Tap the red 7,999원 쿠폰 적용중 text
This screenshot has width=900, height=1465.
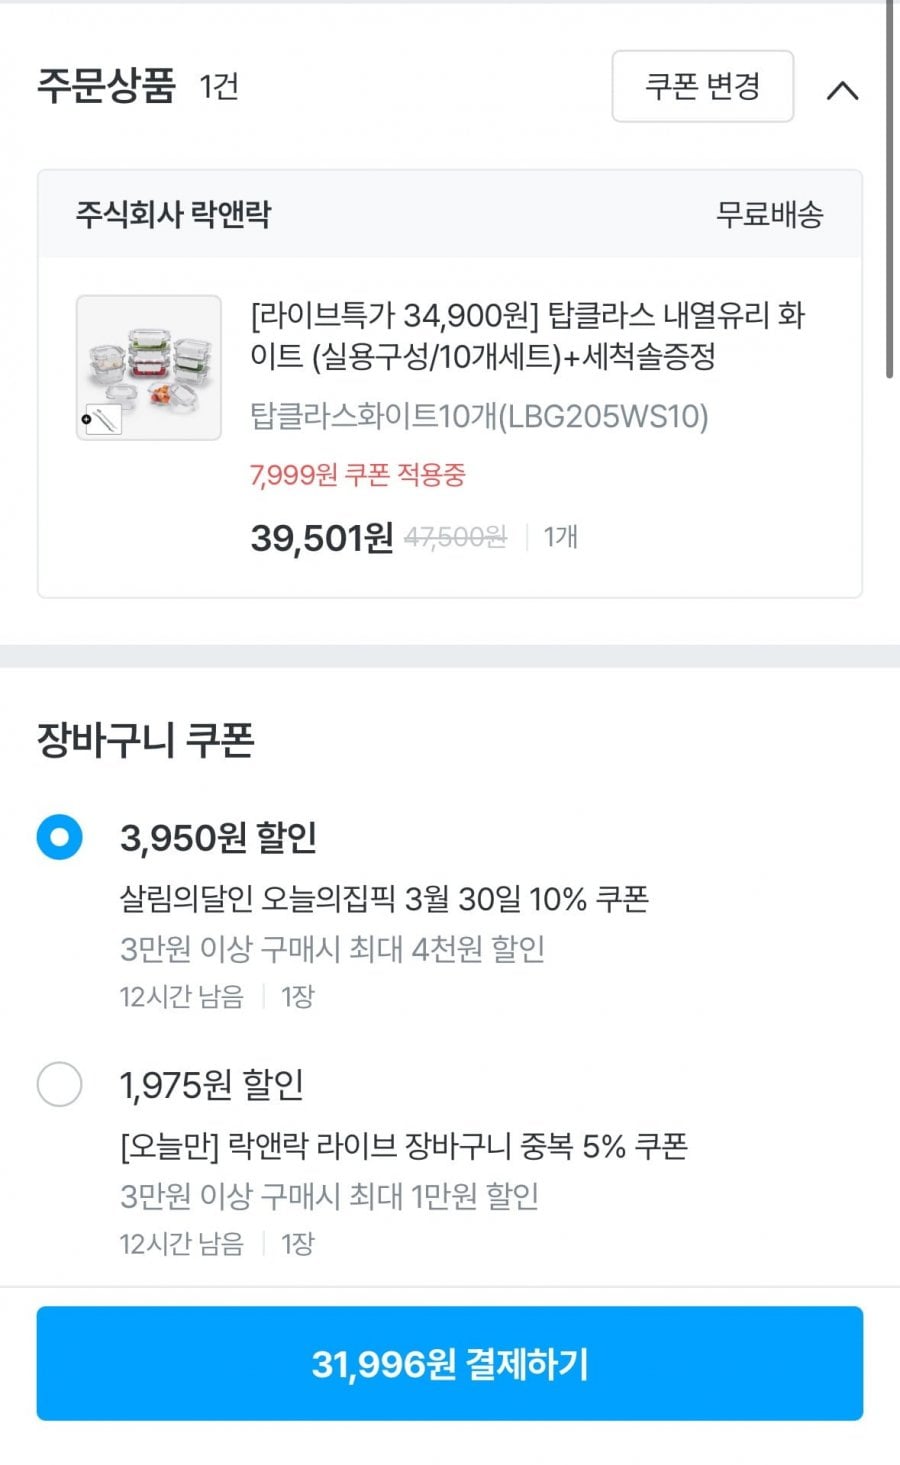pos(357,475)
